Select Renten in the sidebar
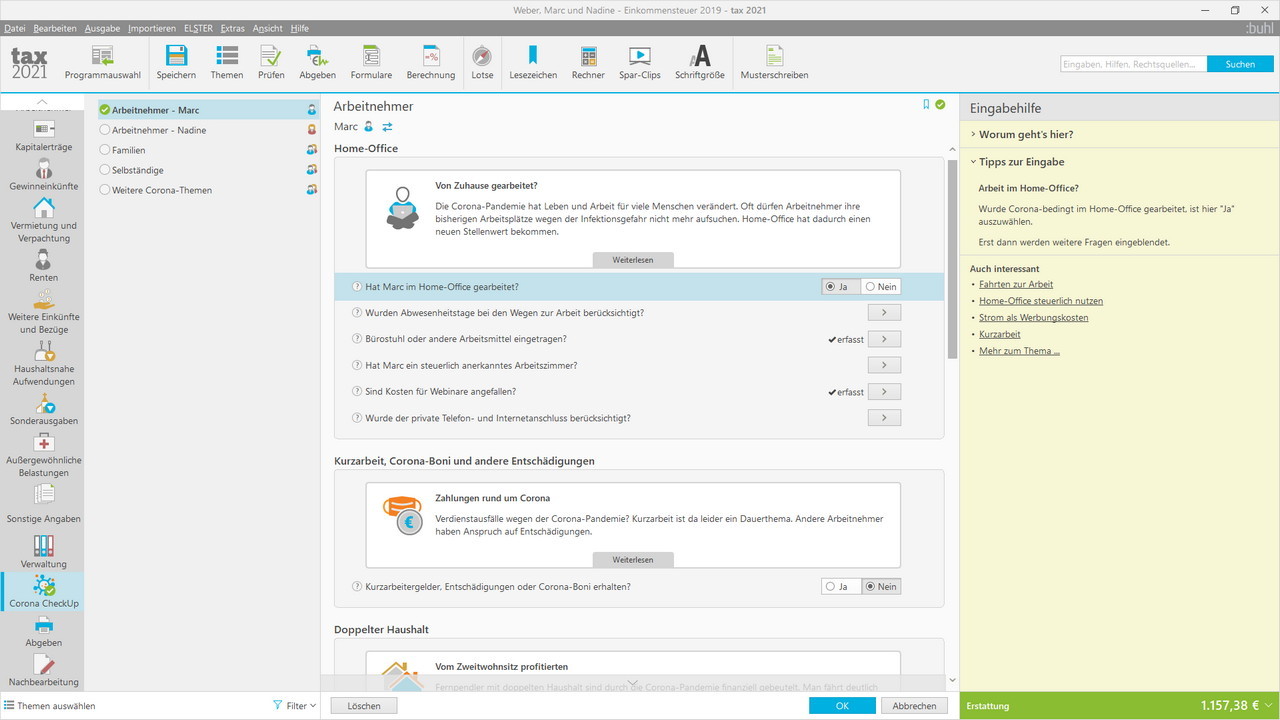Viewport: 1280px width, 720px height. tap(44, 266)
